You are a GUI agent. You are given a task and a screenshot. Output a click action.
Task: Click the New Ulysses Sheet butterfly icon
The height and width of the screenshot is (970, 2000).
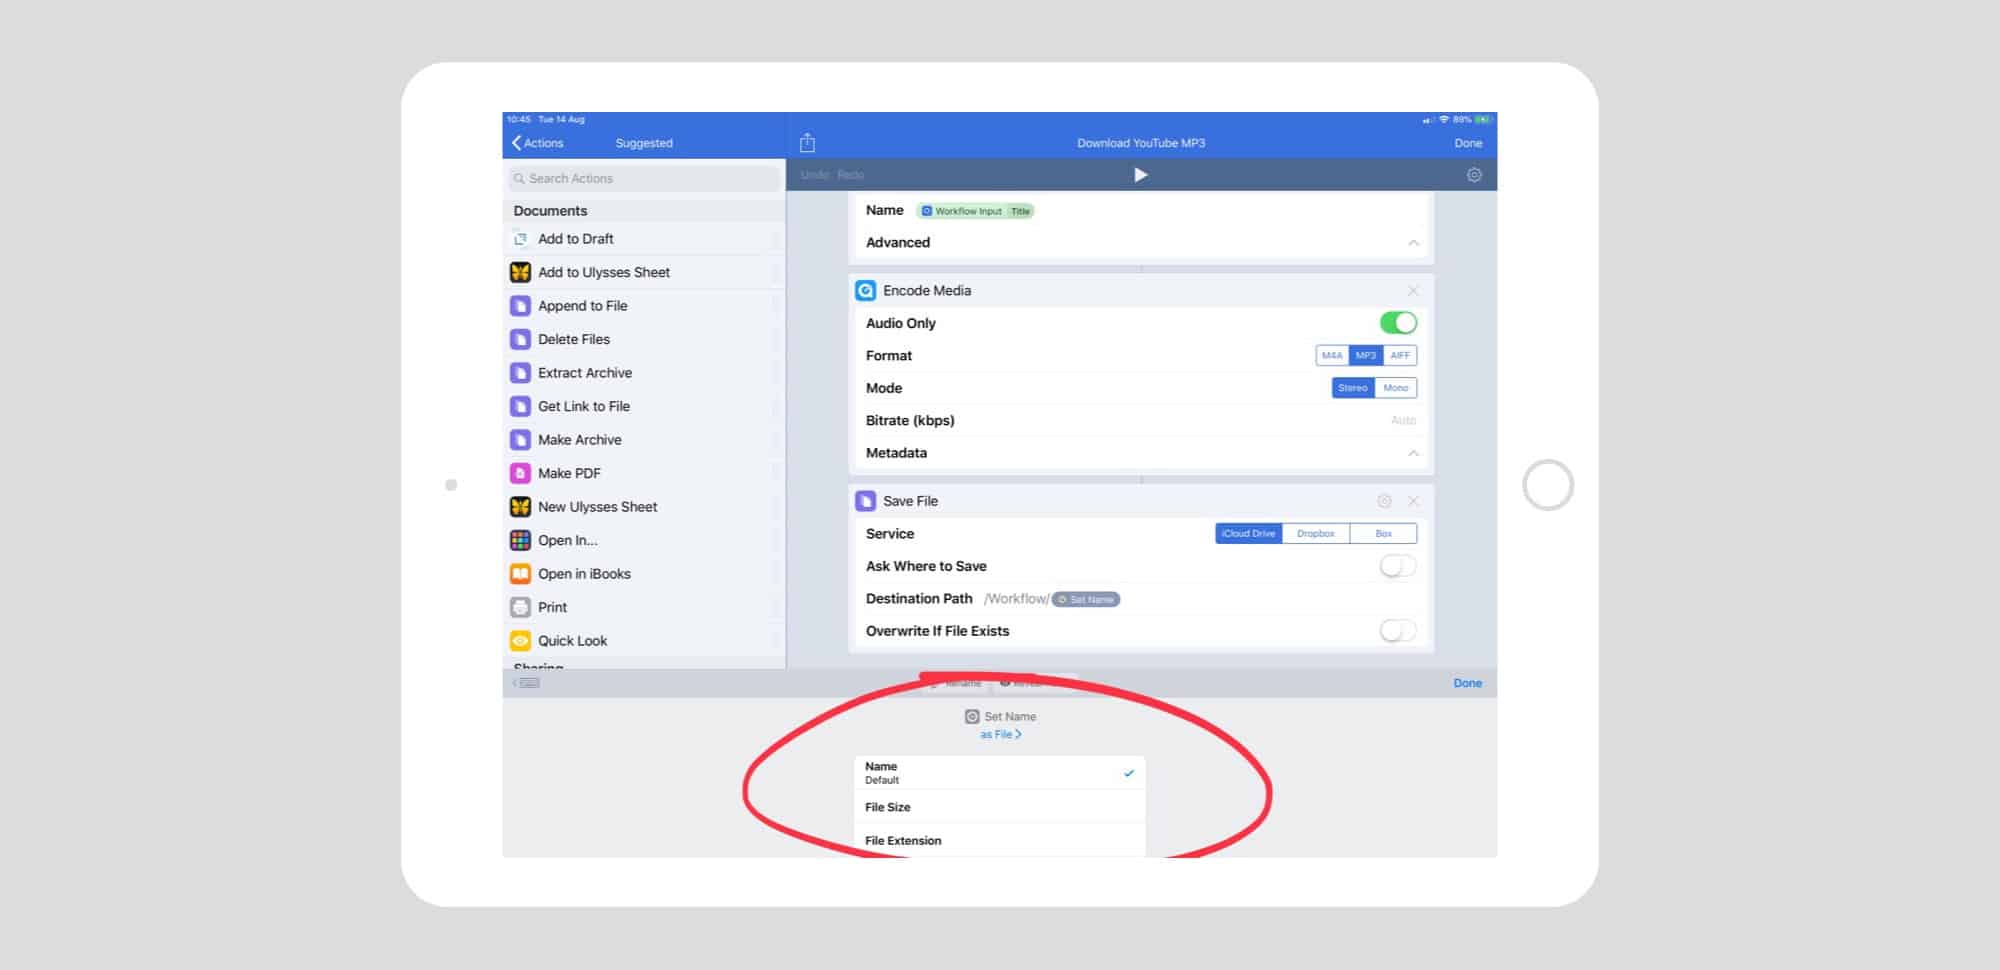(520, 507)
